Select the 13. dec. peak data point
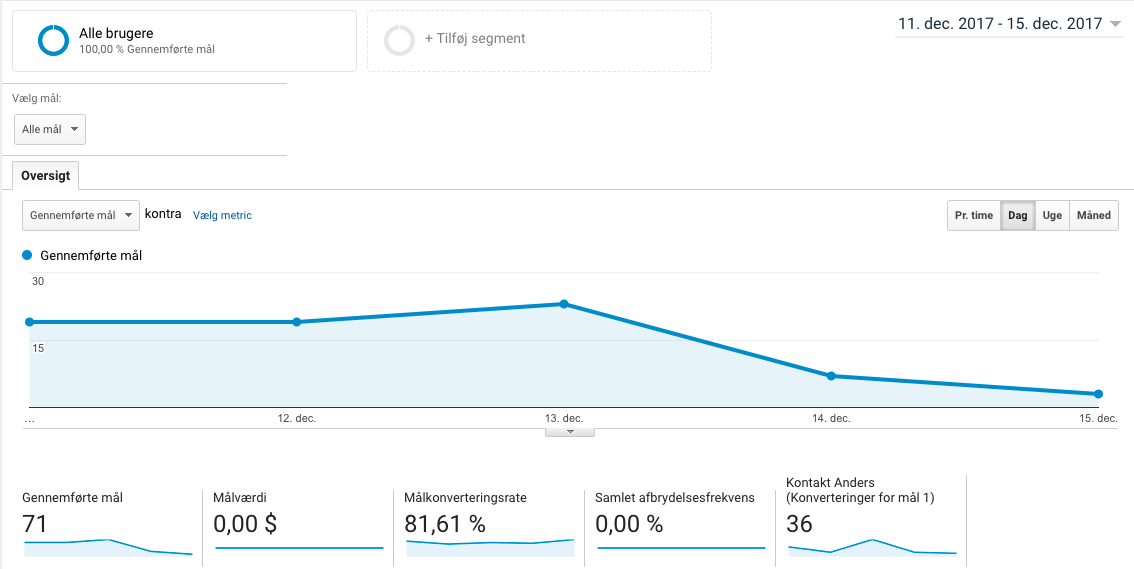Image resolution: width=1134 pixels, height=569 pixels. point(564,304)
